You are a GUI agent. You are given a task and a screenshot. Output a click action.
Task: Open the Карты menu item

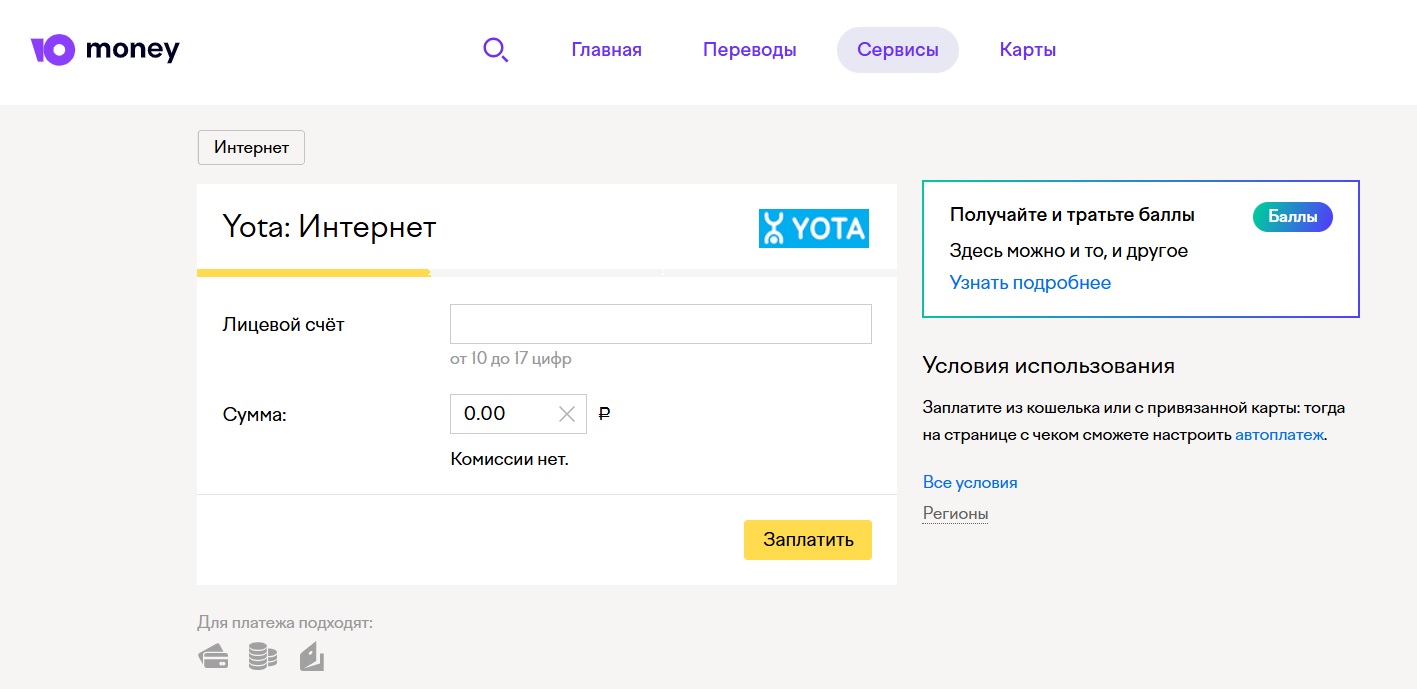[1028, 50]
